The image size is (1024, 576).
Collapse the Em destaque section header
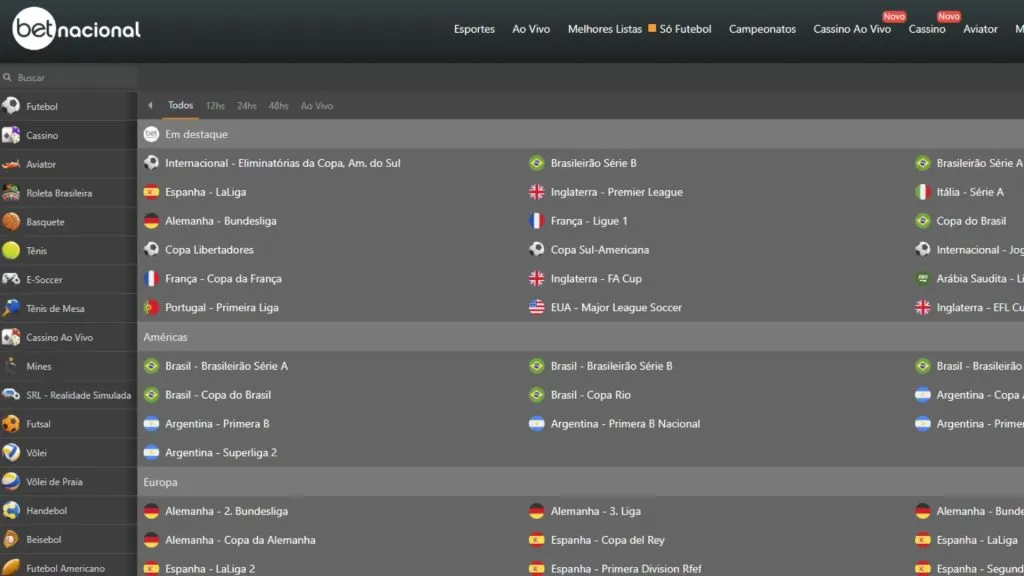pyautogui.click(x=581, y=134)
